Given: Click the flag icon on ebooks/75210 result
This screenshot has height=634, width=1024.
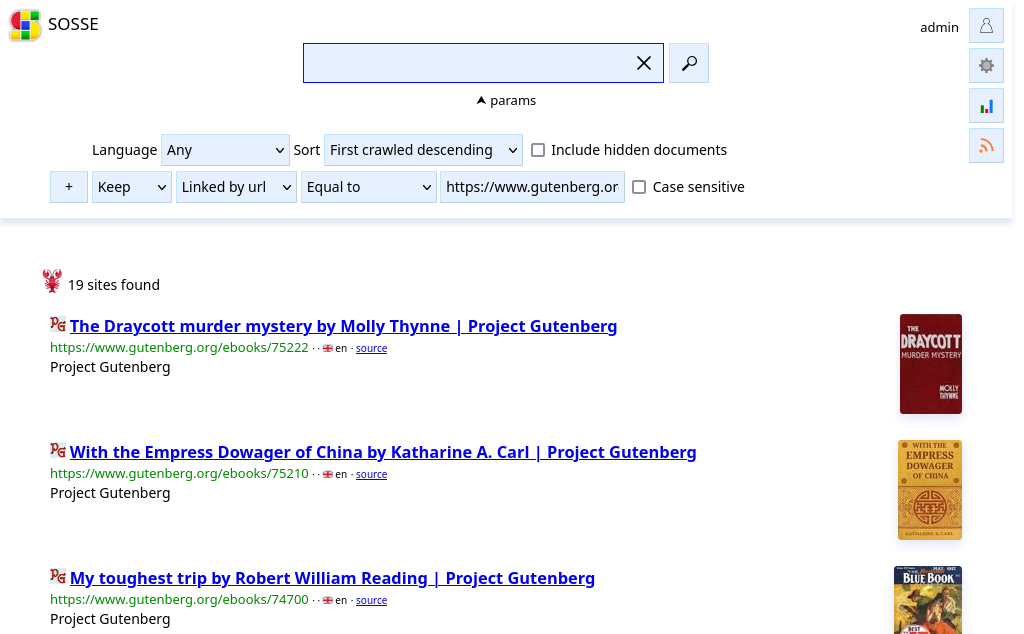Looking at the screenshot, I should click(x=328, y=475).
